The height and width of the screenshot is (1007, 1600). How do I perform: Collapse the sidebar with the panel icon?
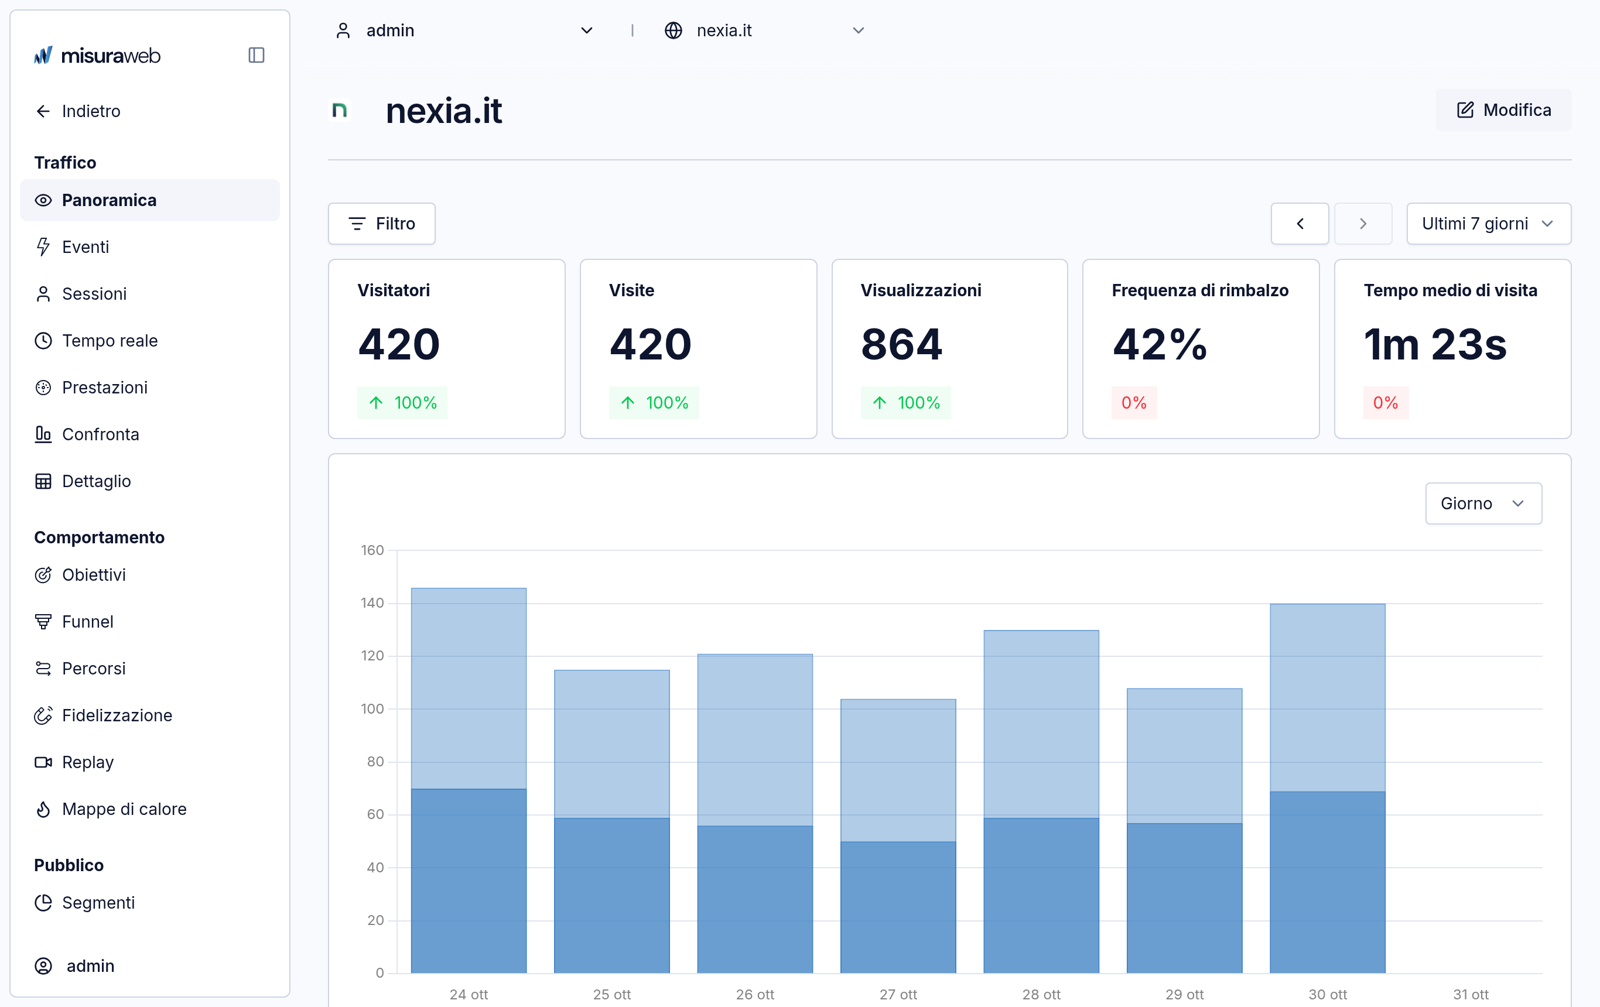(x=256, y=55)
